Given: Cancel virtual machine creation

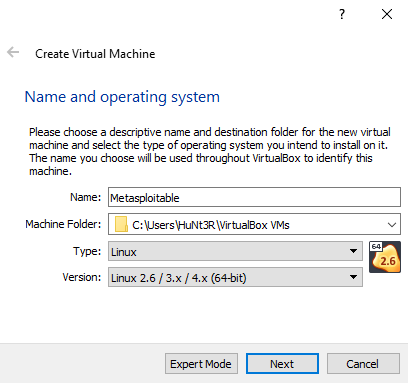Looking at the screenshot, I should coord(363,364).
